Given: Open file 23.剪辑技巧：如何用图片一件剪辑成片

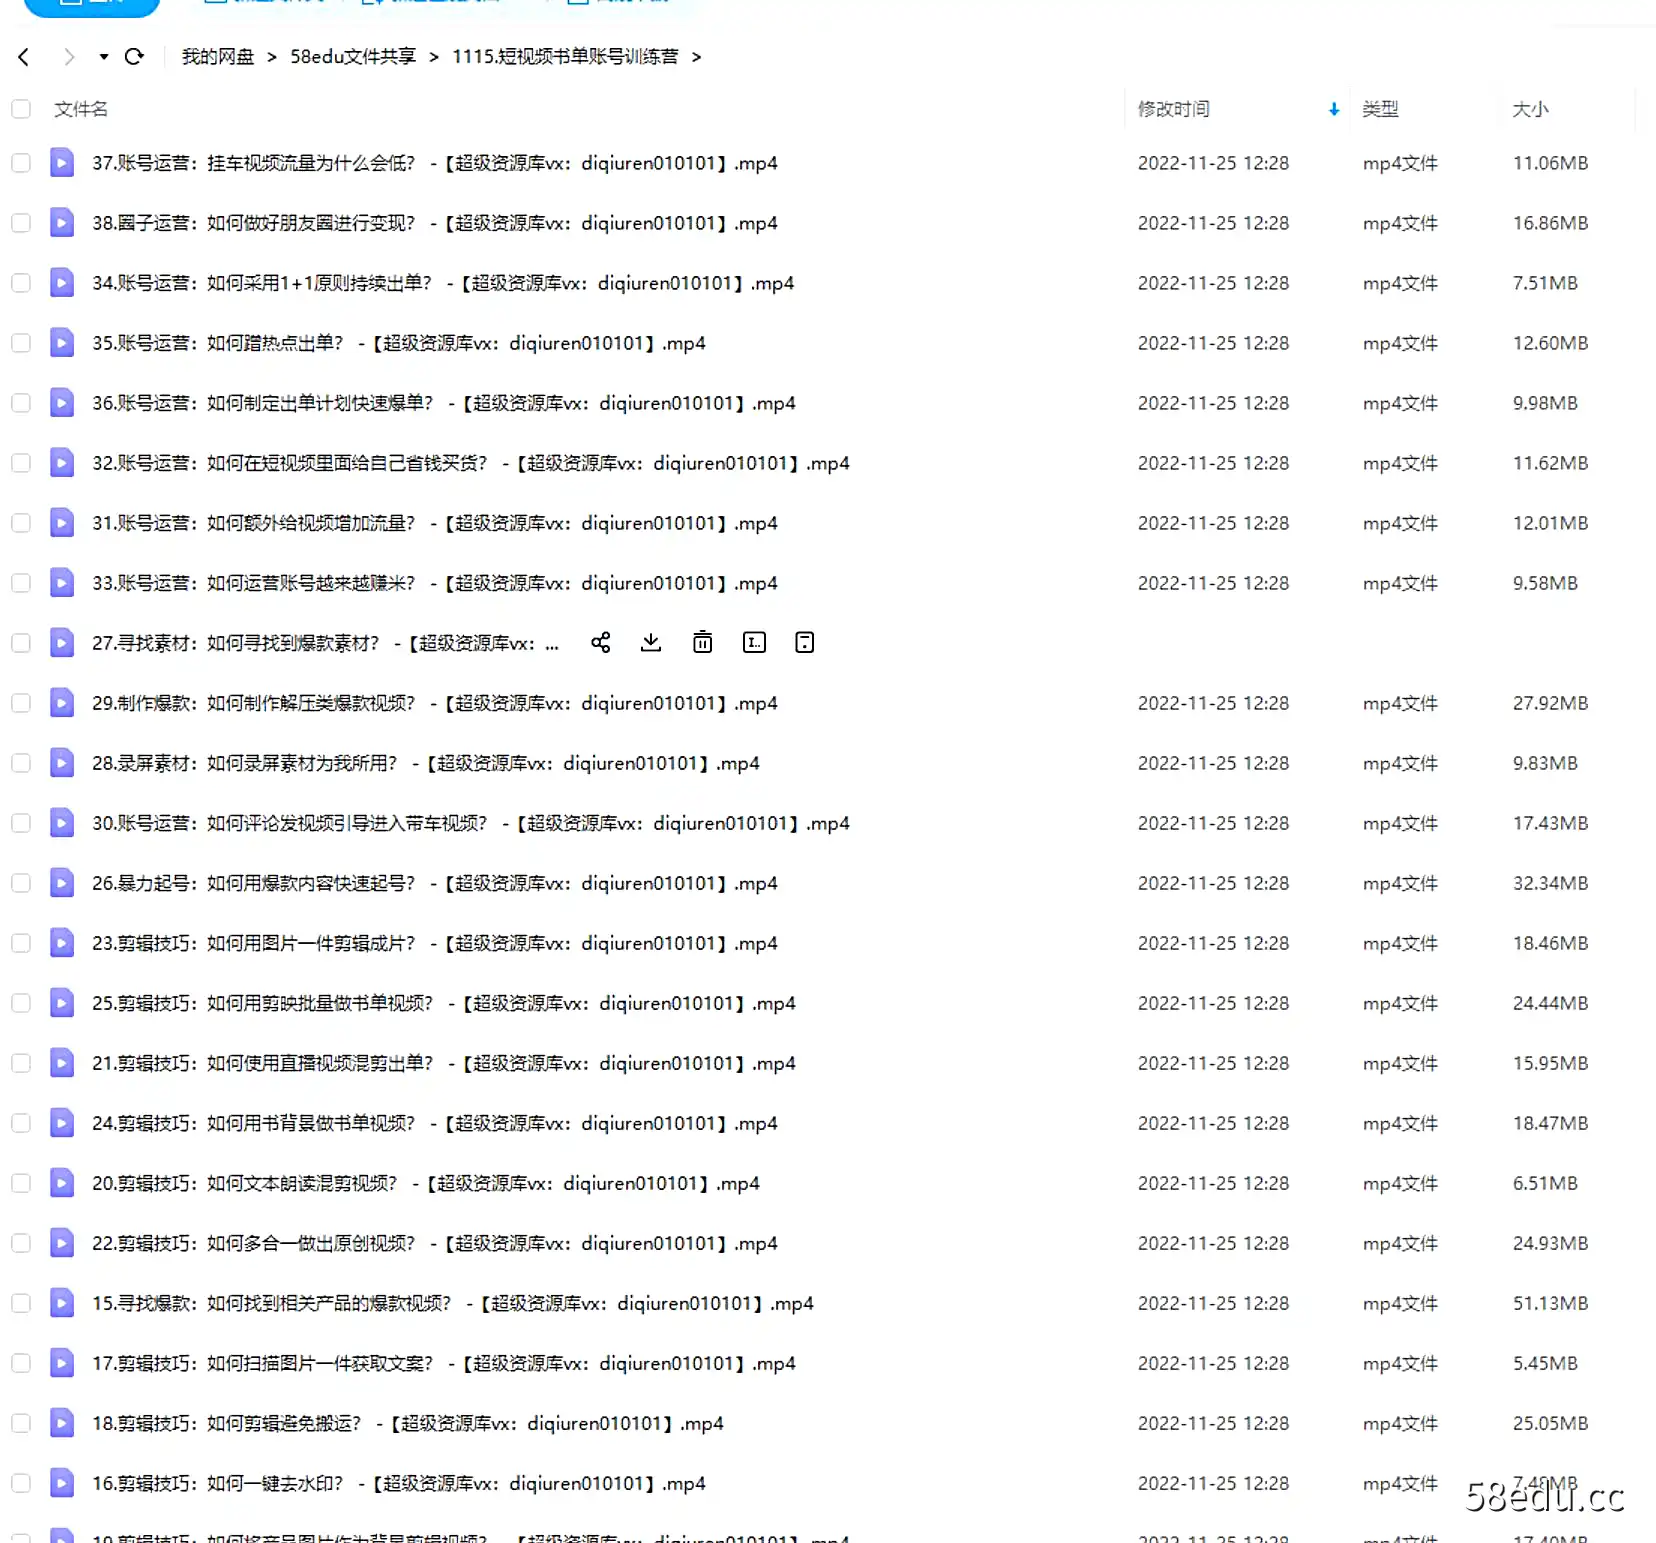Looking at the screenshot, I should 435,943.
